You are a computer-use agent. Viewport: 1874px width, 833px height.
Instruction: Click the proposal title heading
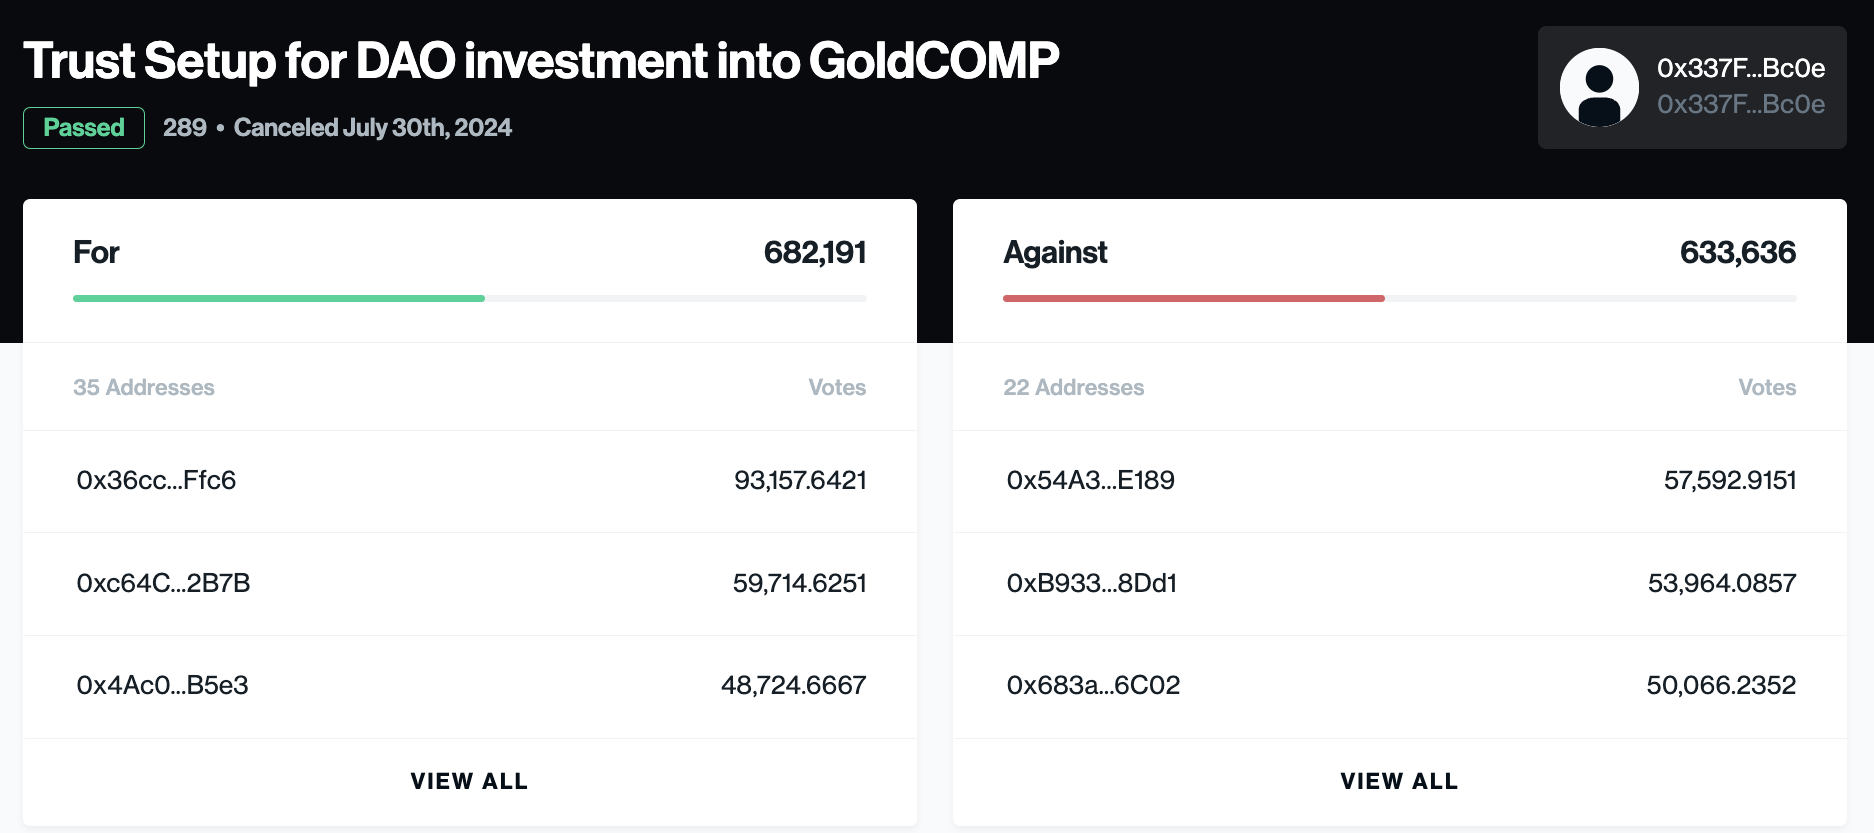point(541,61)
